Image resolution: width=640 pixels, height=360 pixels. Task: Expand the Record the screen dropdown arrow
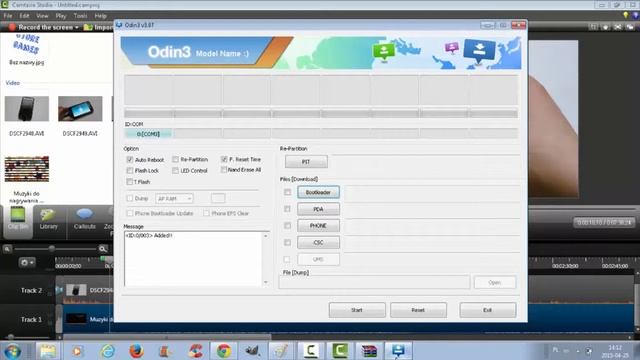(x=76, y=27)
